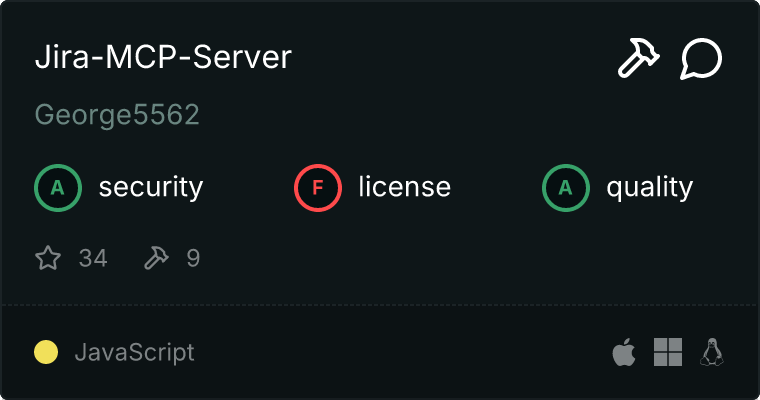The width and height of the screenshot is (760, 400).
Task: Open the George5562 author link
Action: 117,115
